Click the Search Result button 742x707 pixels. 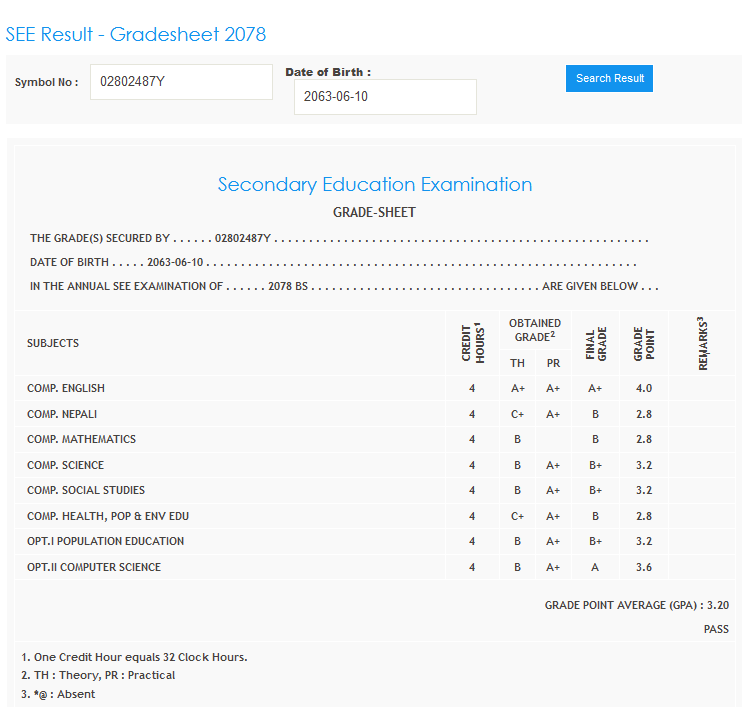tap(609, 78)
